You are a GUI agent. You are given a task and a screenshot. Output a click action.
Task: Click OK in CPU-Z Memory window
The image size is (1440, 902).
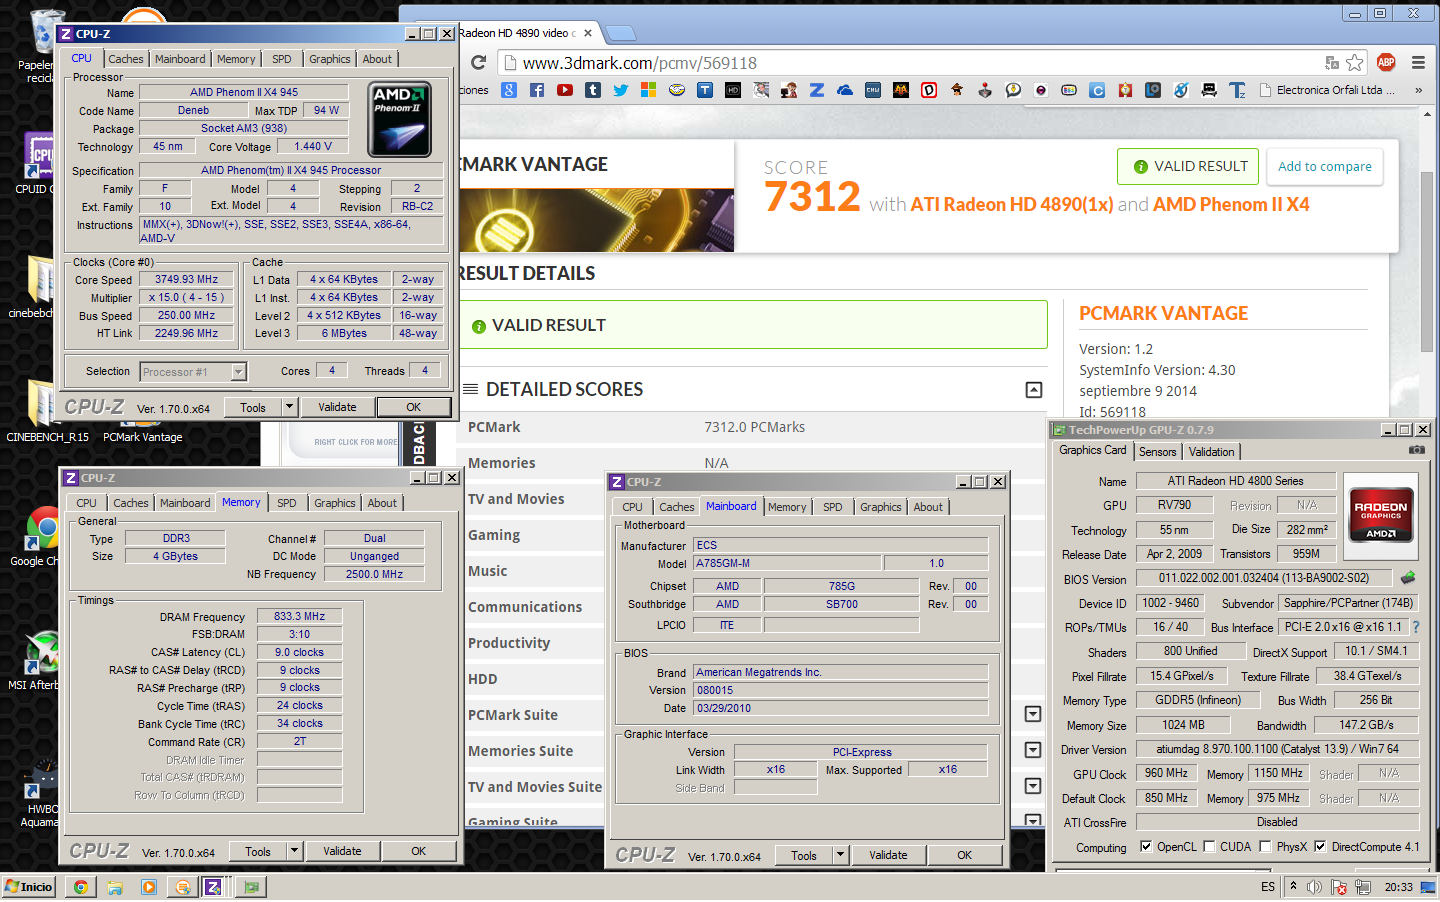click(x=419, y=851)
